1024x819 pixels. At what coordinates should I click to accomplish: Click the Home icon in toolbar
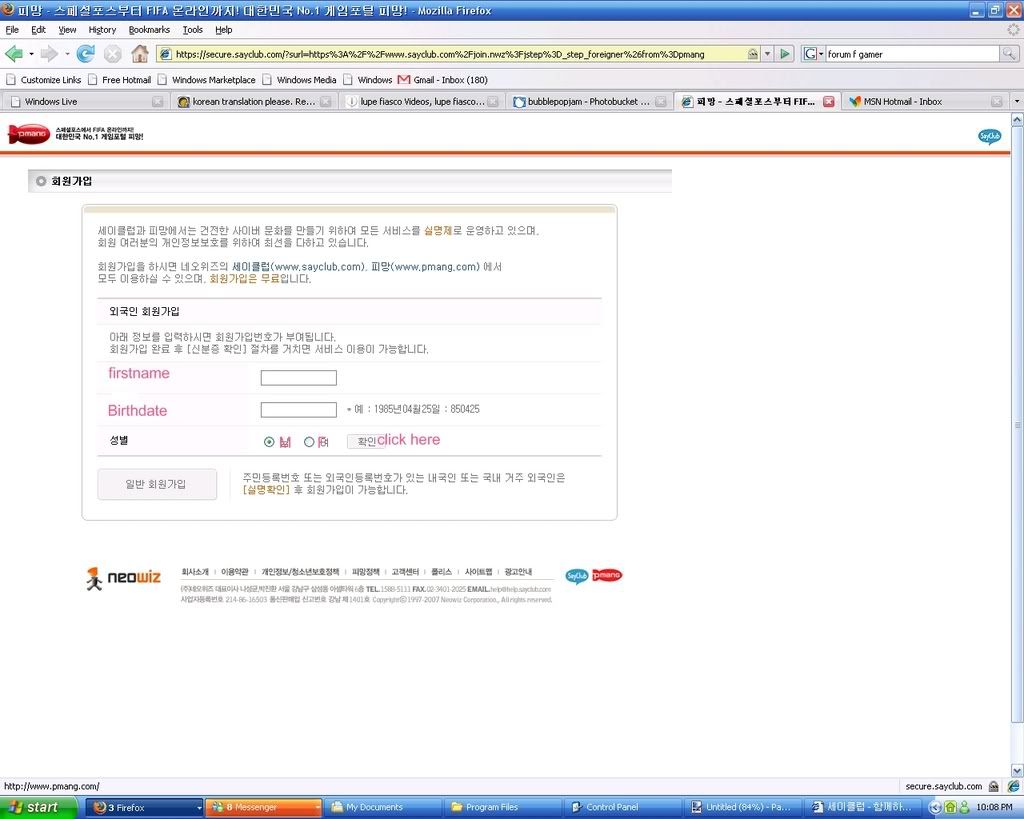pyautogui.click(x=140, y=53)
